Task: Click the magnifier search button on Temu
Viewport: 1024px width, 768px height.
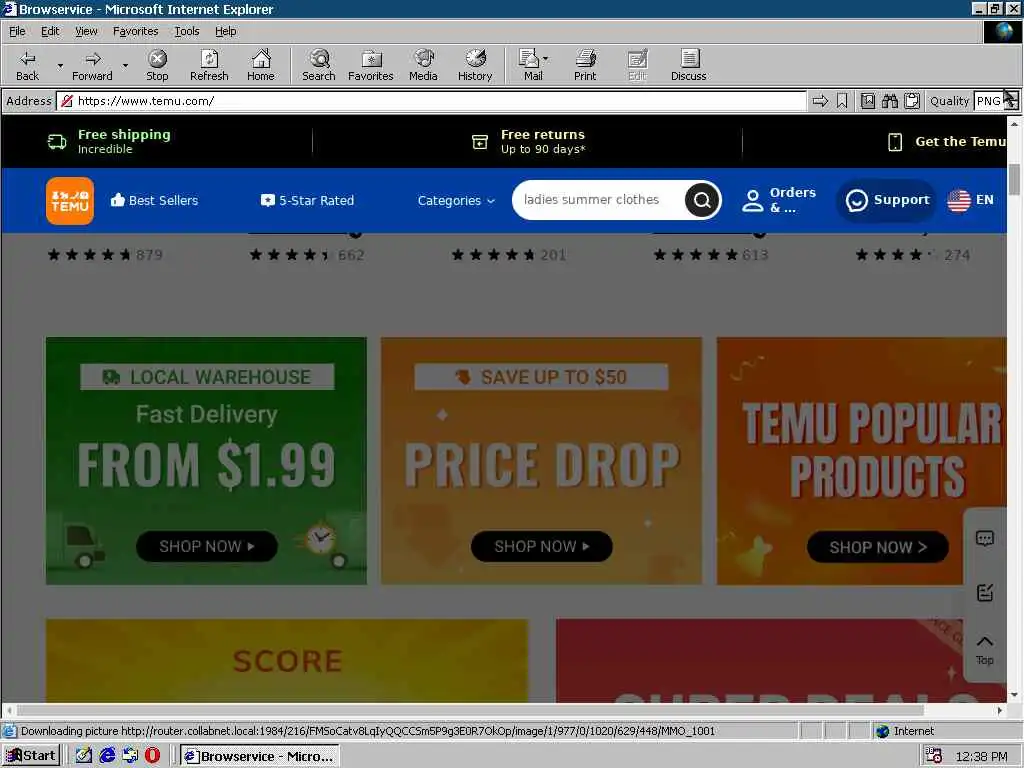Action: [x=702, y=200]
